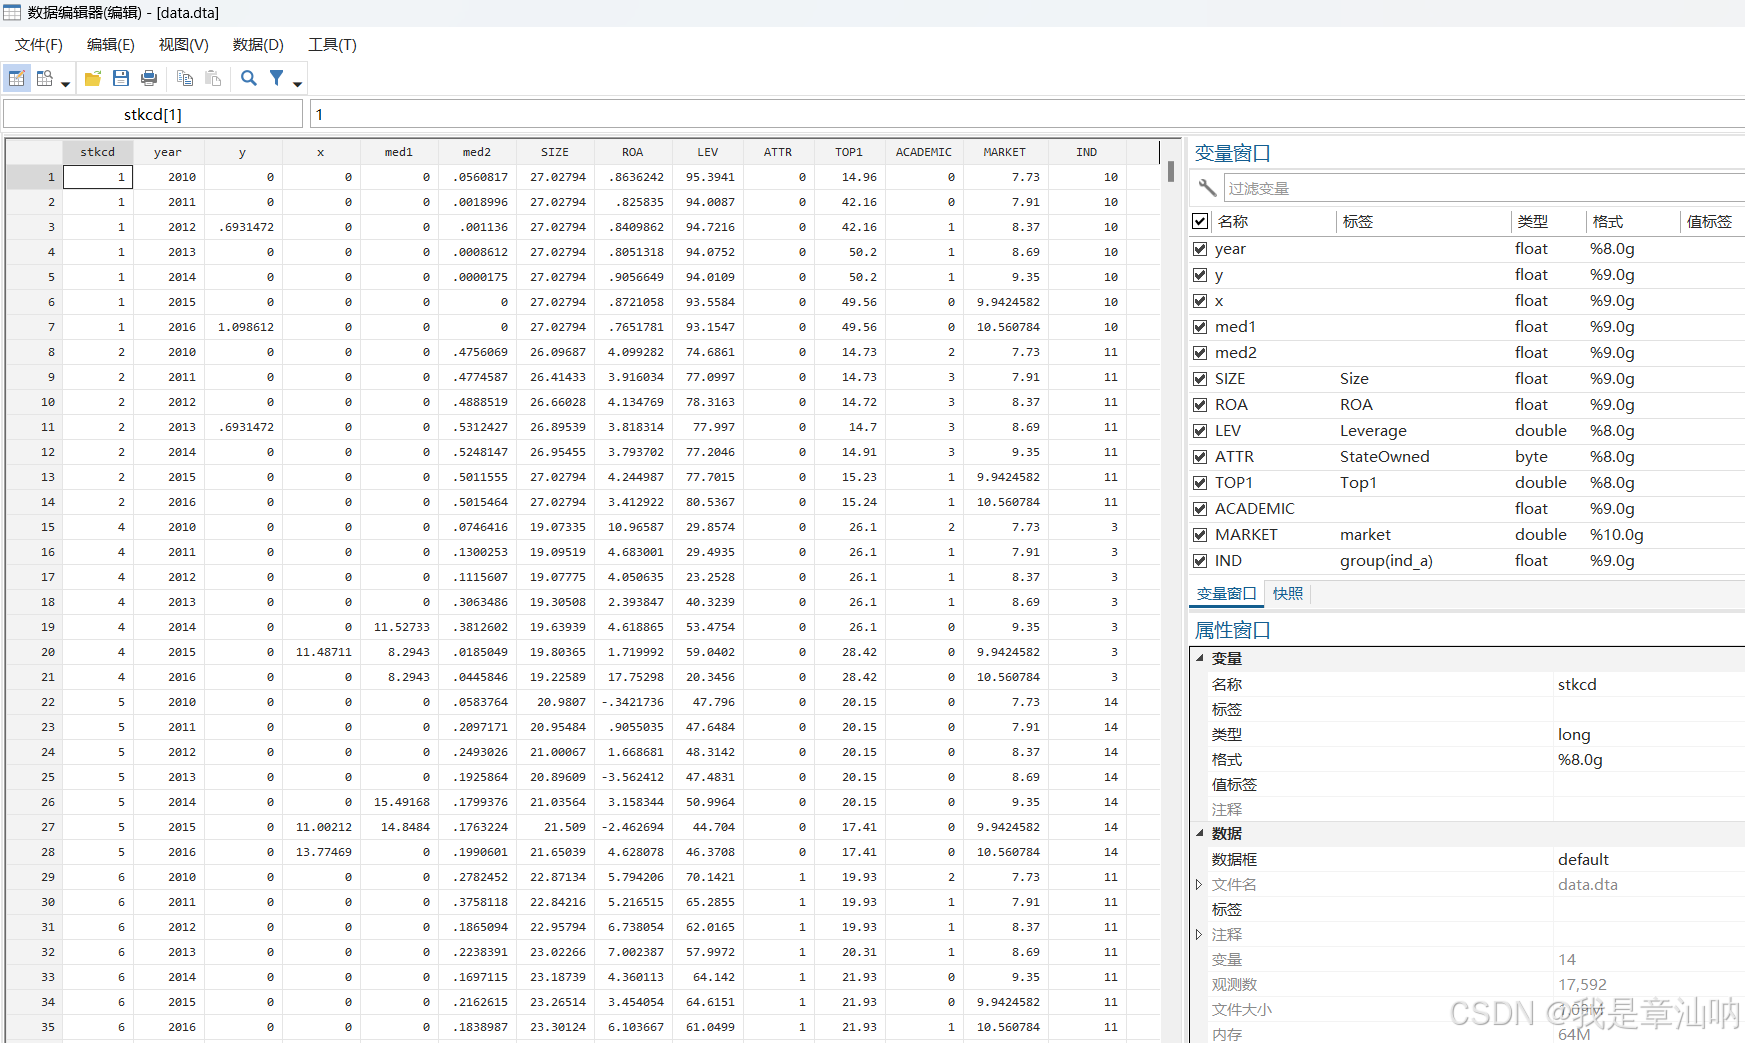Select the 变量窗口 tab below the variable list
The height and width of the screenshot is (1043, 1745).
tap(1227, 593)
